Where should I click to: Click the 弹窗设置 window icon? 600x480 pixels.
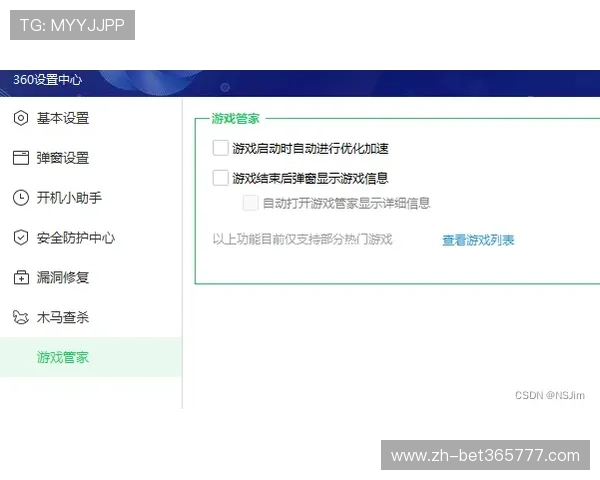[x=21, y=158]
